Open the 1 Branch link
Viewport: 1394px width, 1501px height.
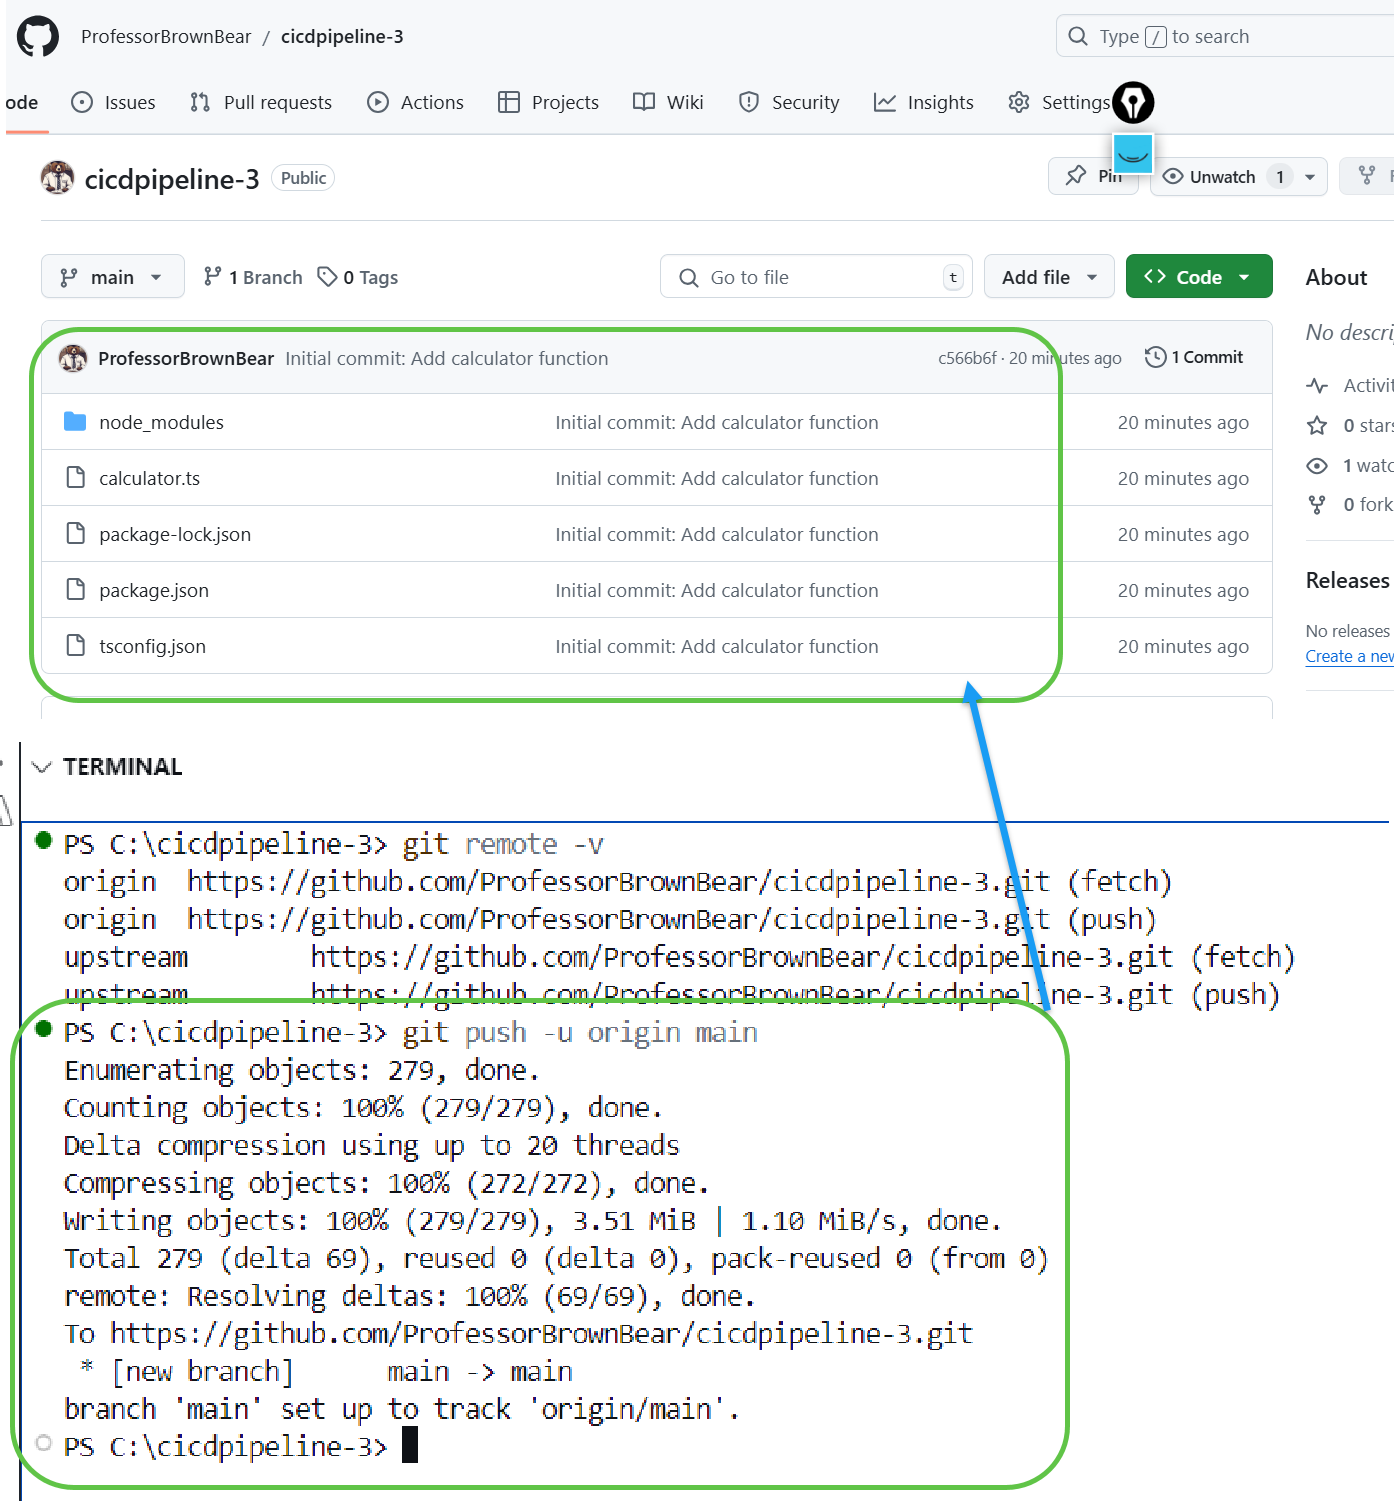pos(253,277)
